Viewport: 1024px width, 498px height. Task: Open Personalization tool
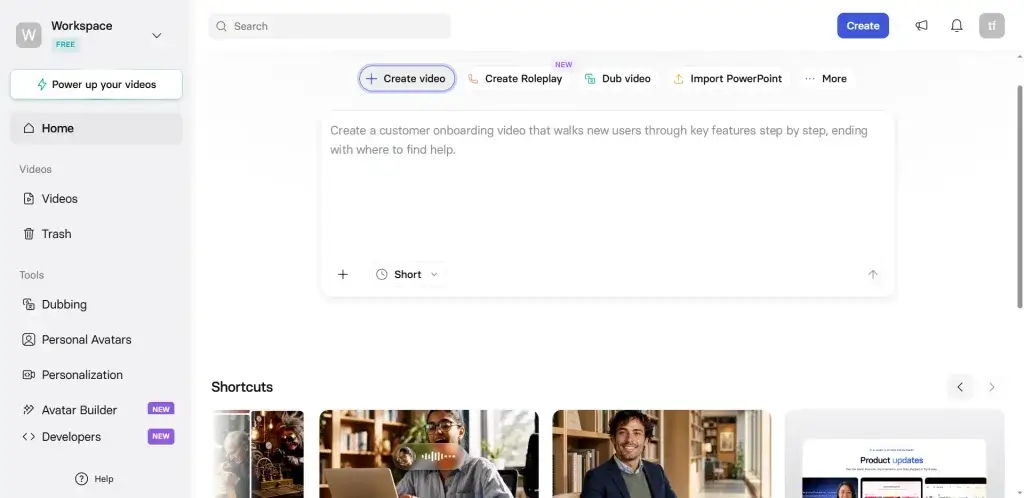tap(96, 375)
